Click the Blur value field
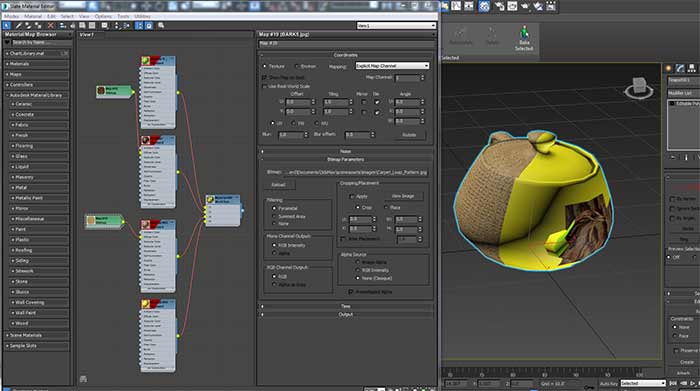 pyautogui.click(x=290, y=134)
